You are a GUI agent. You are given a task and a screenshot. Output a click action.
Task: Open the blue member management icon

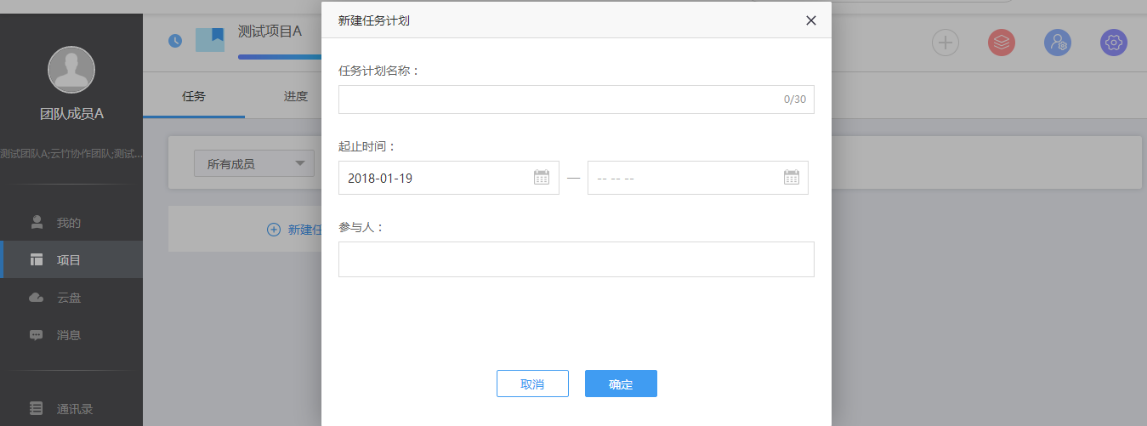[x=1057, y=42]
